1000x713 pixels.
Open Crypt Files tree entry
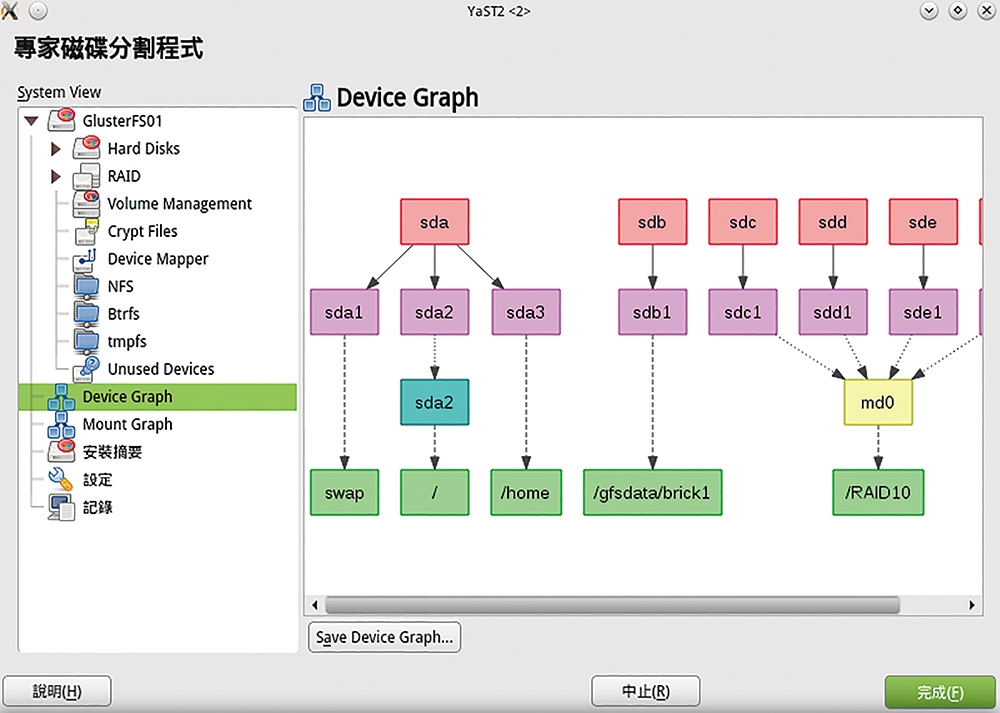142,231
